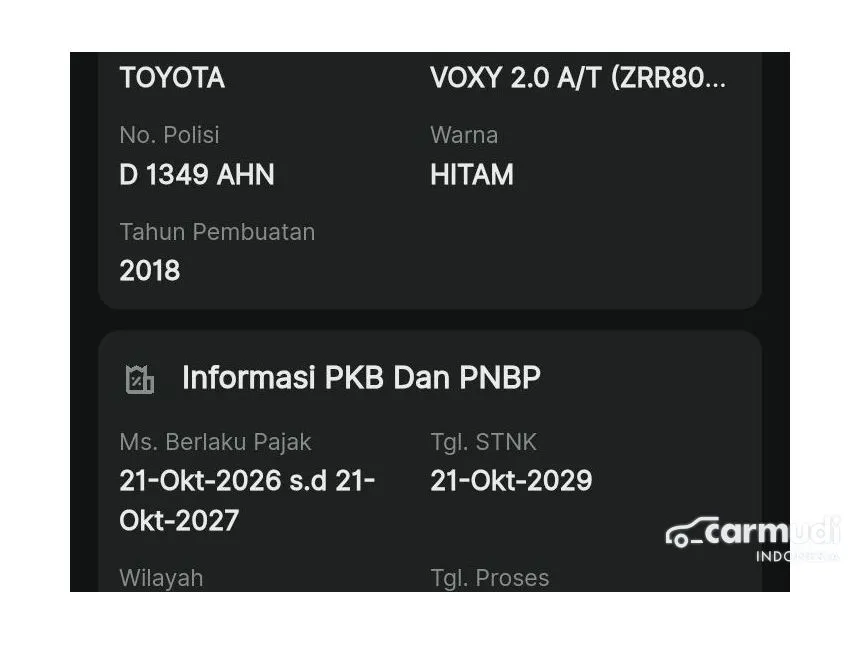Image resolution: width=860 pixels, height=645 pixels.
Task: Click the No. Polisi label
Action: 169,135
